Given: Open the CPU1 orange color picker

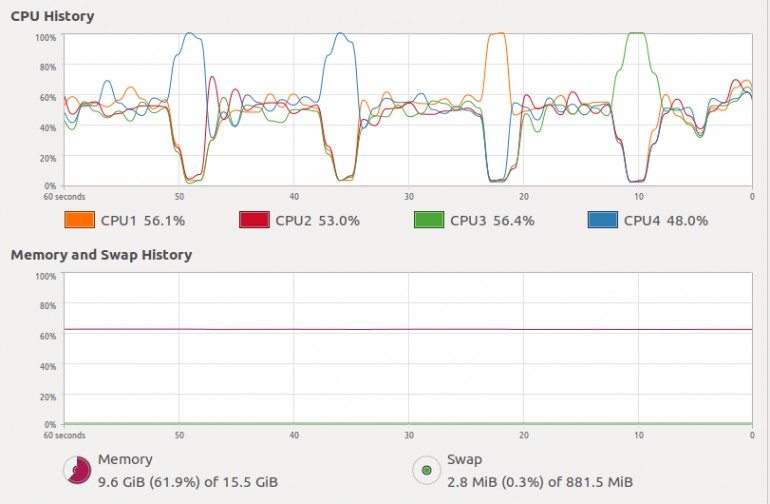Looking at the screenshot, I should point(80,220).
